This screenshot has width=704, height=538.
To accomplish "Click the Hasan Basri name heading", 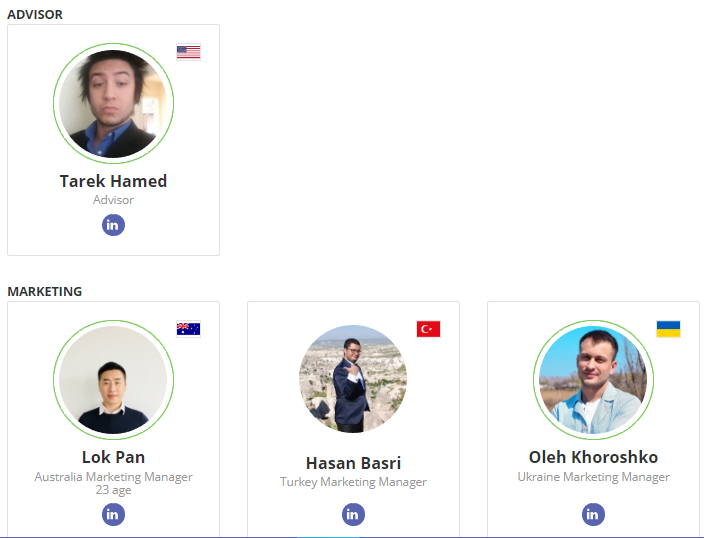I will tap(353, 463).
